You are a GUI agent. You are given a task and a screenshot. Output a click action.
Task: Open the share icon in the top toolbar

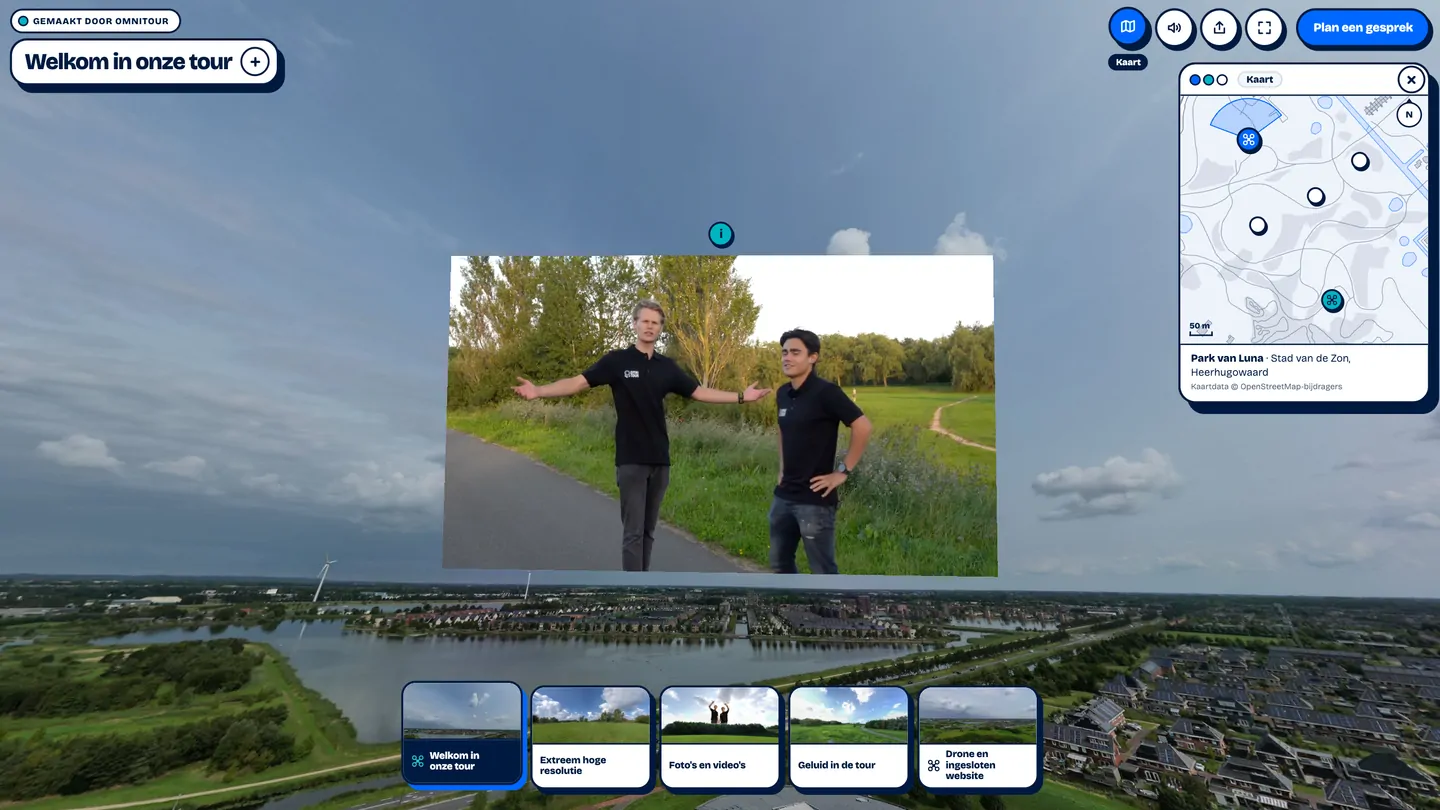tap(1219, 28)
